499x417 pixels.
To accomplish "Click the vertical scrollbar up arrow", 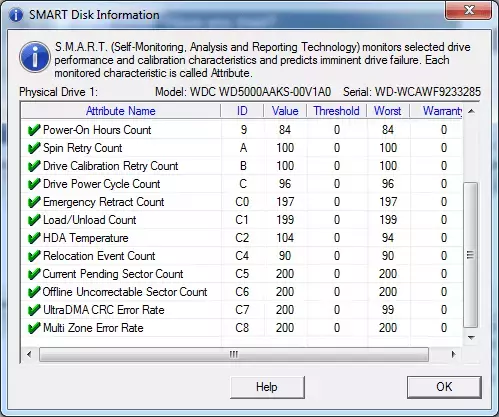I will pyautogui.click(x=471, y=111).
